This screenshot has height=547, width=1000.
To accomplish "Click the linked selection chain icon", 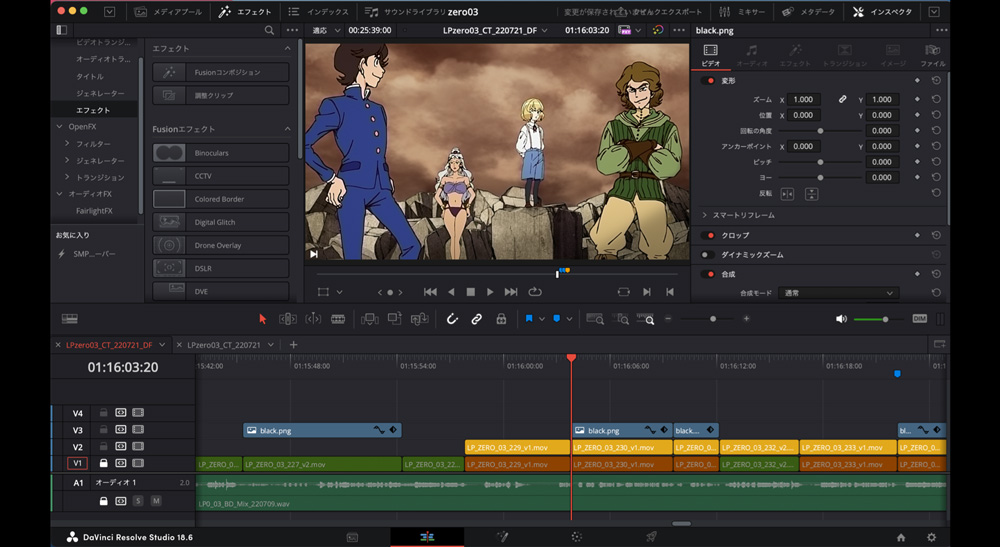I will click(x=477, y=319).
